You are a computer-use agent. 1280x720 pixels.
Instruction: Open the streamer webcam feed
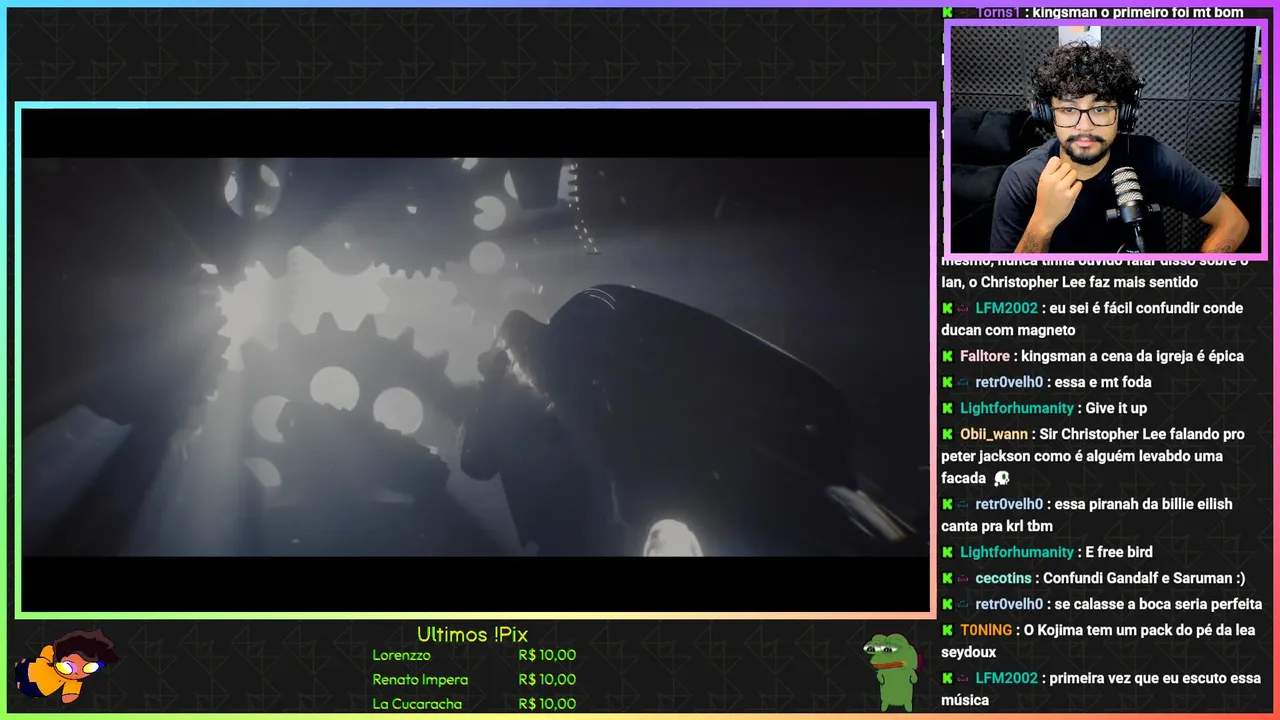pos(1104,139)
